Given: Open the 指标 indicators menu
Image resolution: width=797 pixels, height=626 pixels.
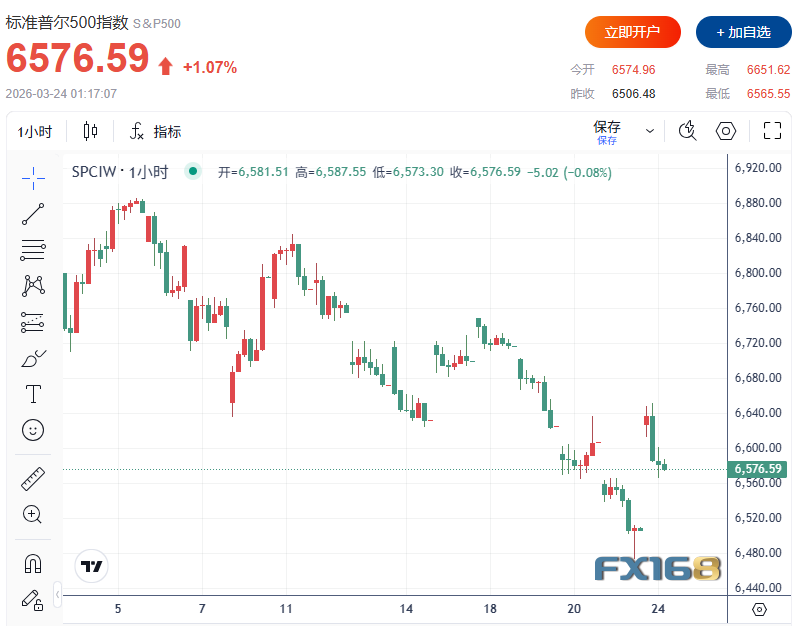Looking at the screenshot, I should (155, 131).
